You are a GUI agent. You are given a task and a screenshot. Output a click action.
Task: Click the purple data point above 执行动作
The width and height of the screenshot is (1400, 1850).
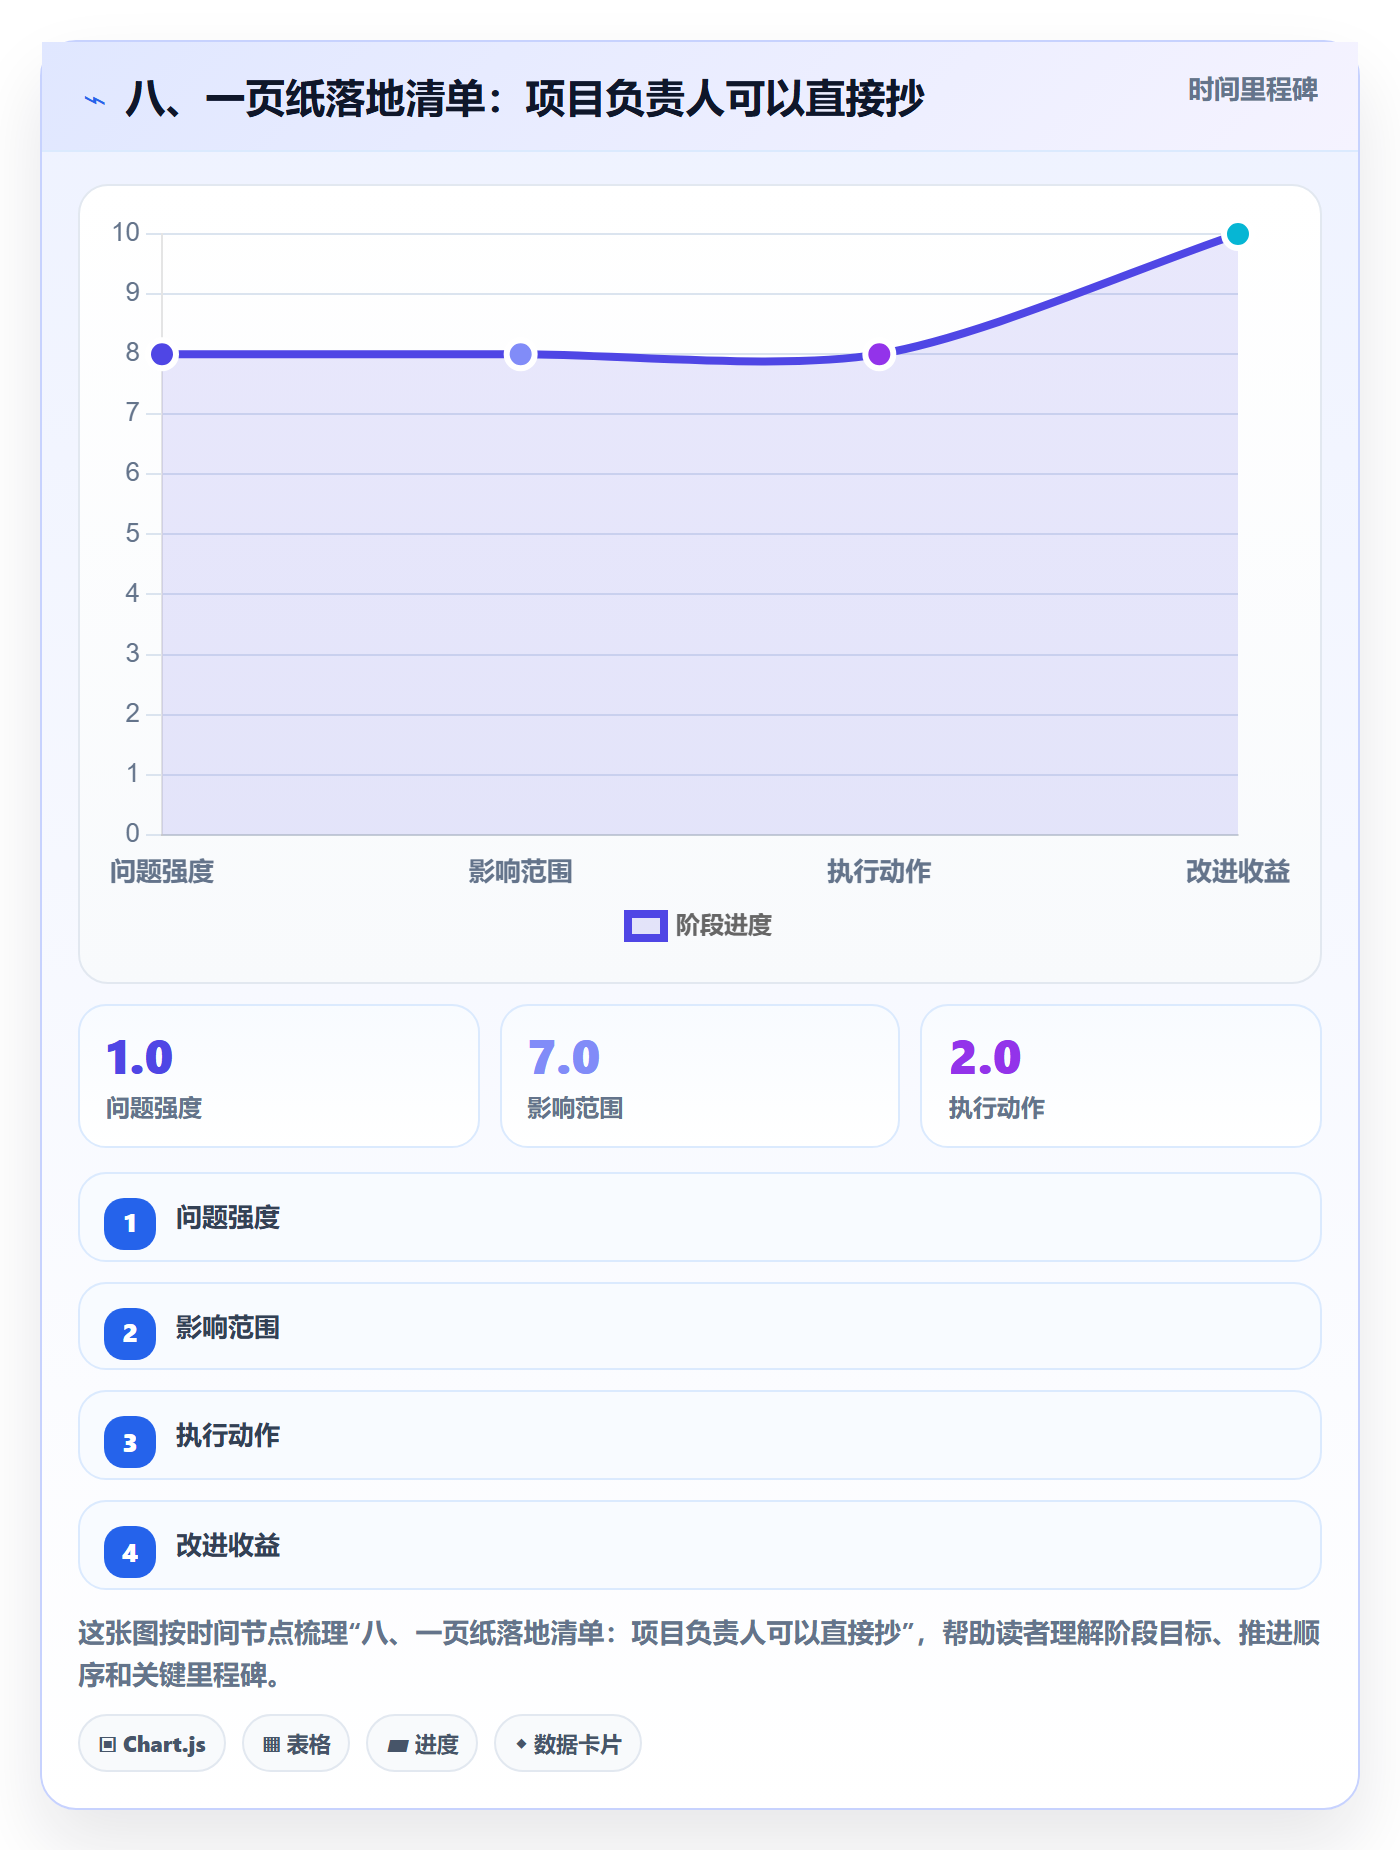879,354
